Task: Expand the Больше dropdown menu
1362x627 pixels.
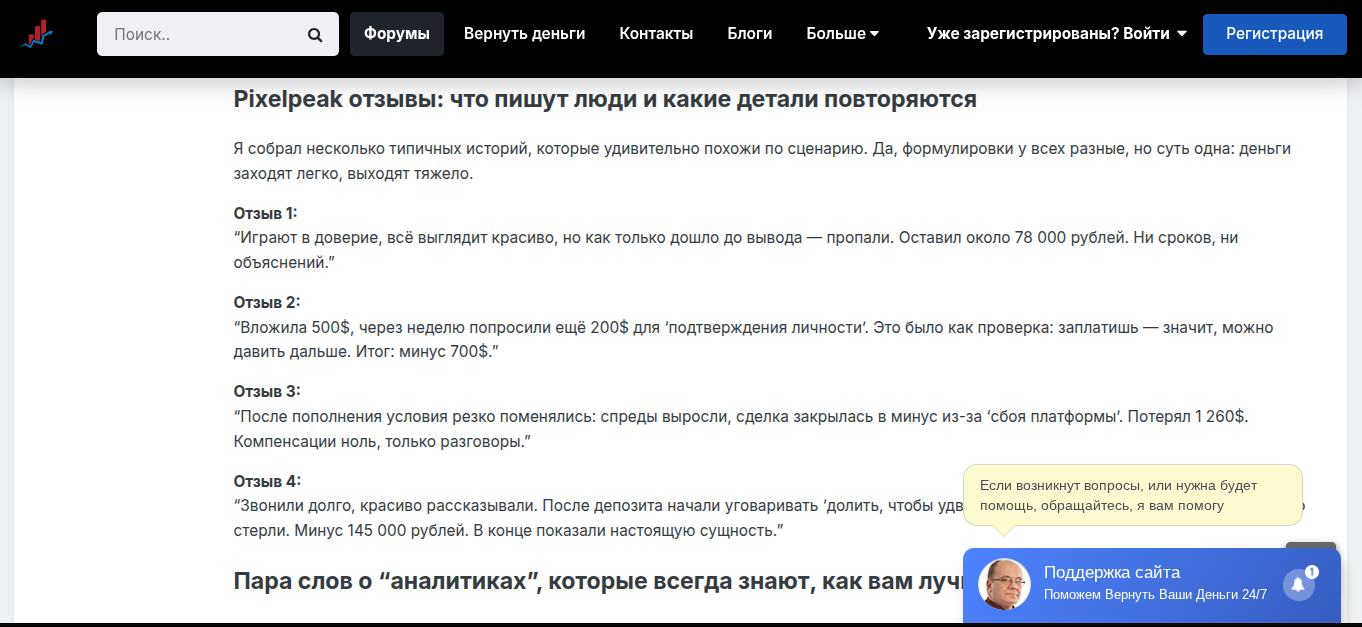Action: 842,34
